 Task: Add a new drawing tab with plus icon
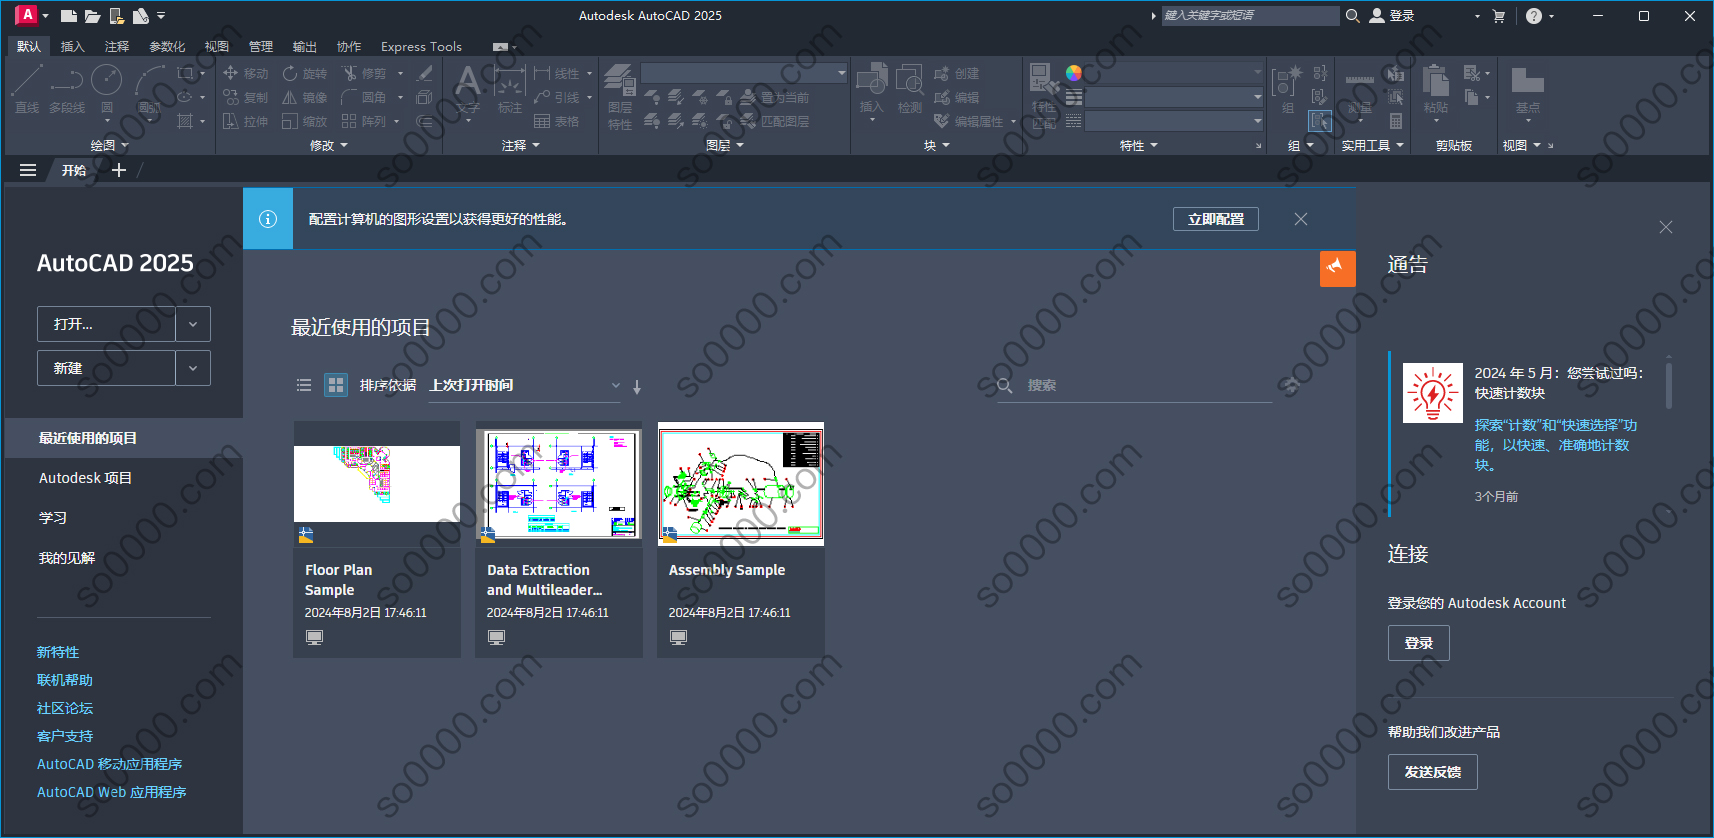point(119,170)
